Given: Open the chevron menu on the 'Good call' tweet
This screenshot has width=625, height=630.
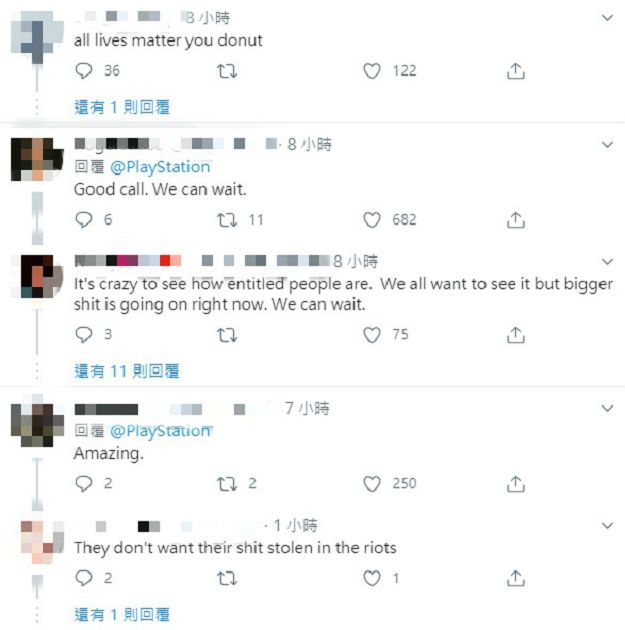Looking at the screenshot, I should click(x=607, y=145).
